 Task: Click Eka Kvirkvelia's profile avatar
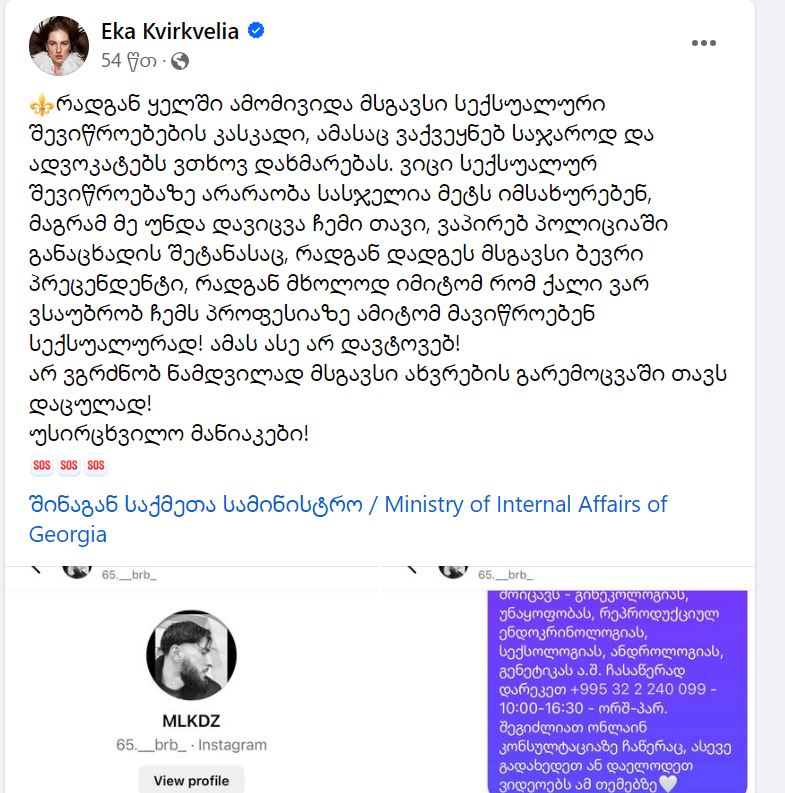tap(59, 46)
